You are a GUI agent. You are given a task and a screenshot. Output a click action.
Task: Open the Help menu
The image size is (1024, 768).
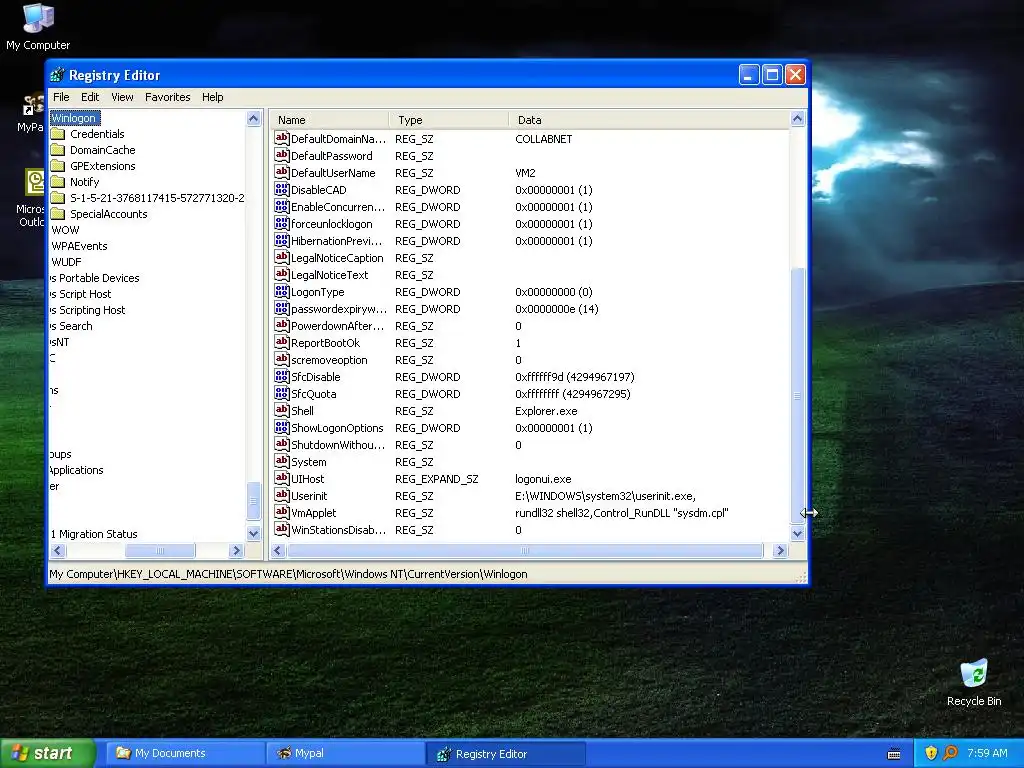tap(212, 97)
